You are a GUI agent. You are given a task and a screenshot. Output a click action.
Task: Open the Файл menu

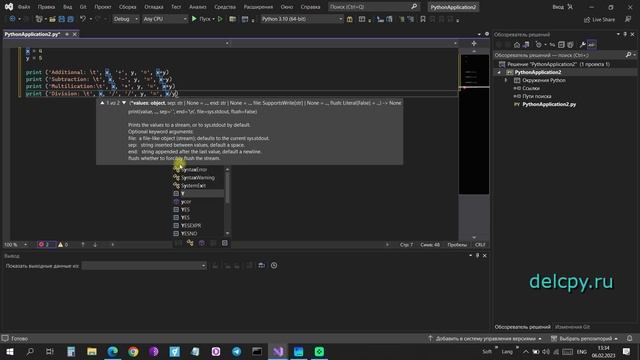click(24, 7)
